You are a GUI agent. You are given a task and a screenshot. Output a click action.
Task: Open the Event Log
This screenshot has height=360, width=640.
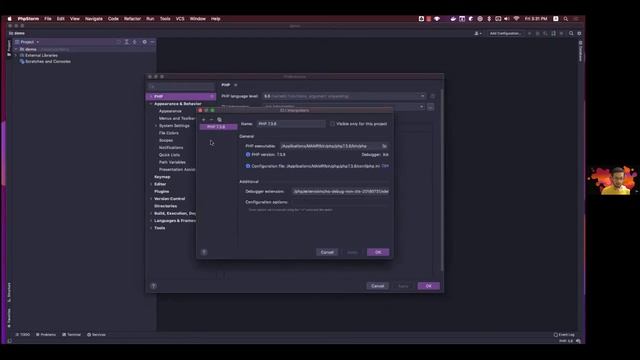click(564, 335)
